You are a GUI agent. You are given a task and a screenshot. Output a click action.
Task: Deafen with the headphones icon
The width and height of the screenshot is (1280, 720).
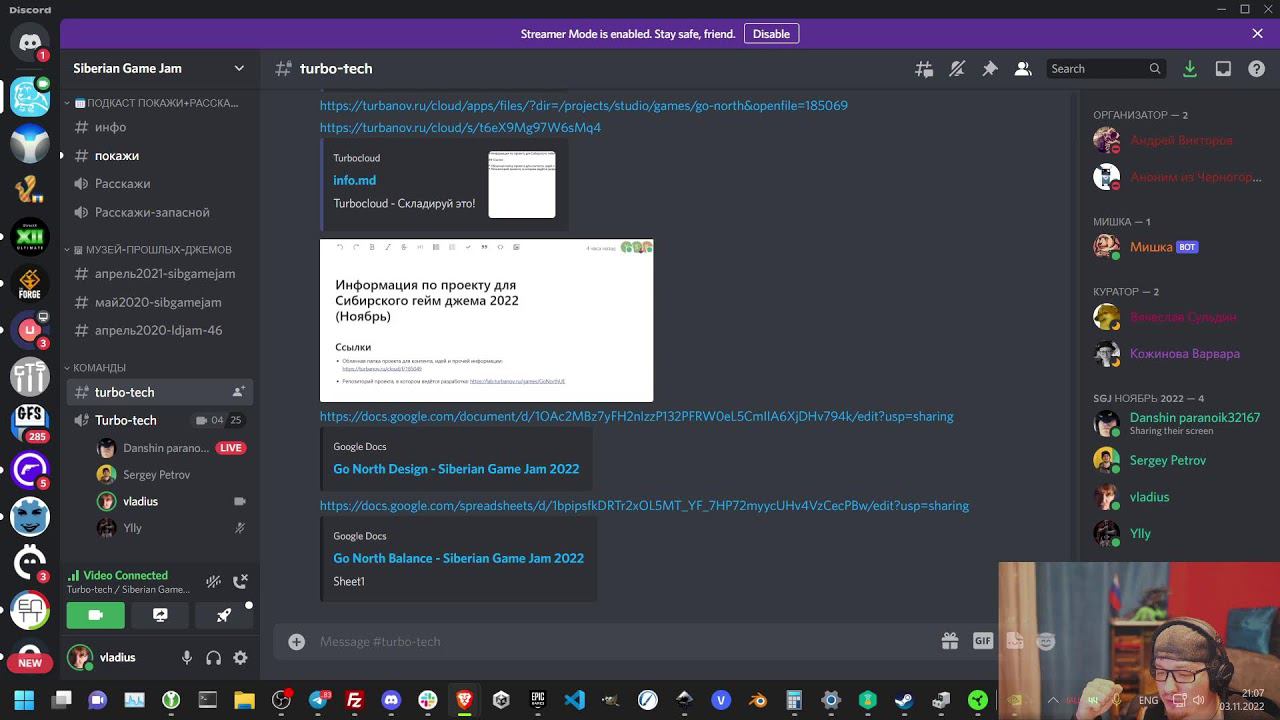(213, 658)
